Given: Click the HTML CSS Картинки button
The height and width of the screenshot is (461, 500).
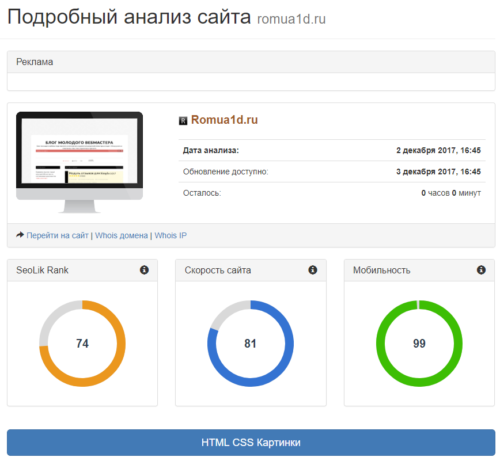Looking at the screenshot, I should [251, 442].
